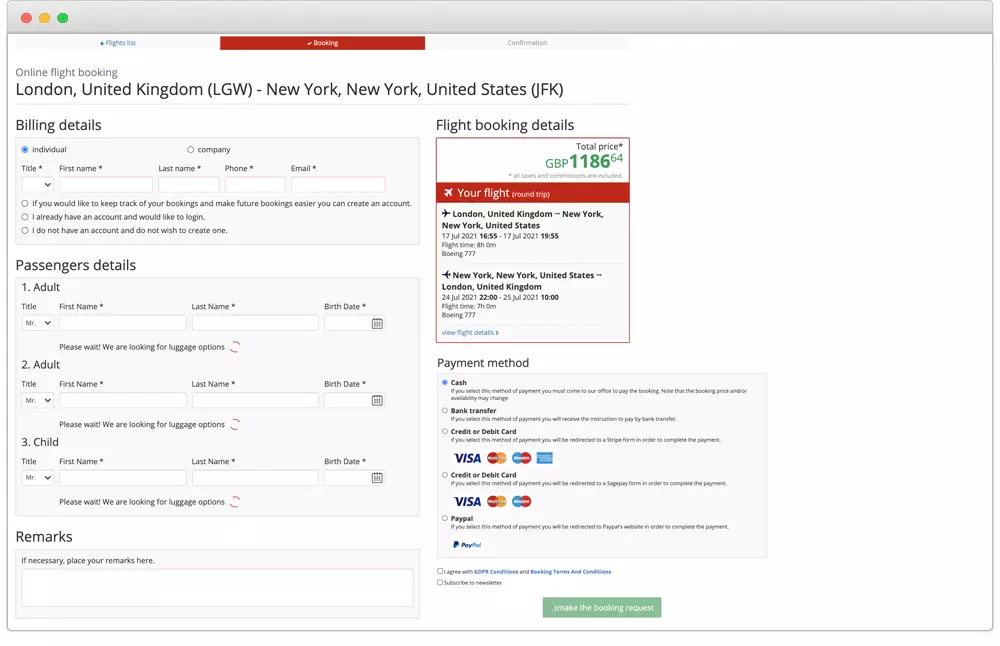Click the PayPal logo in Payment method

pyautogui.click(x=467, y=544)
